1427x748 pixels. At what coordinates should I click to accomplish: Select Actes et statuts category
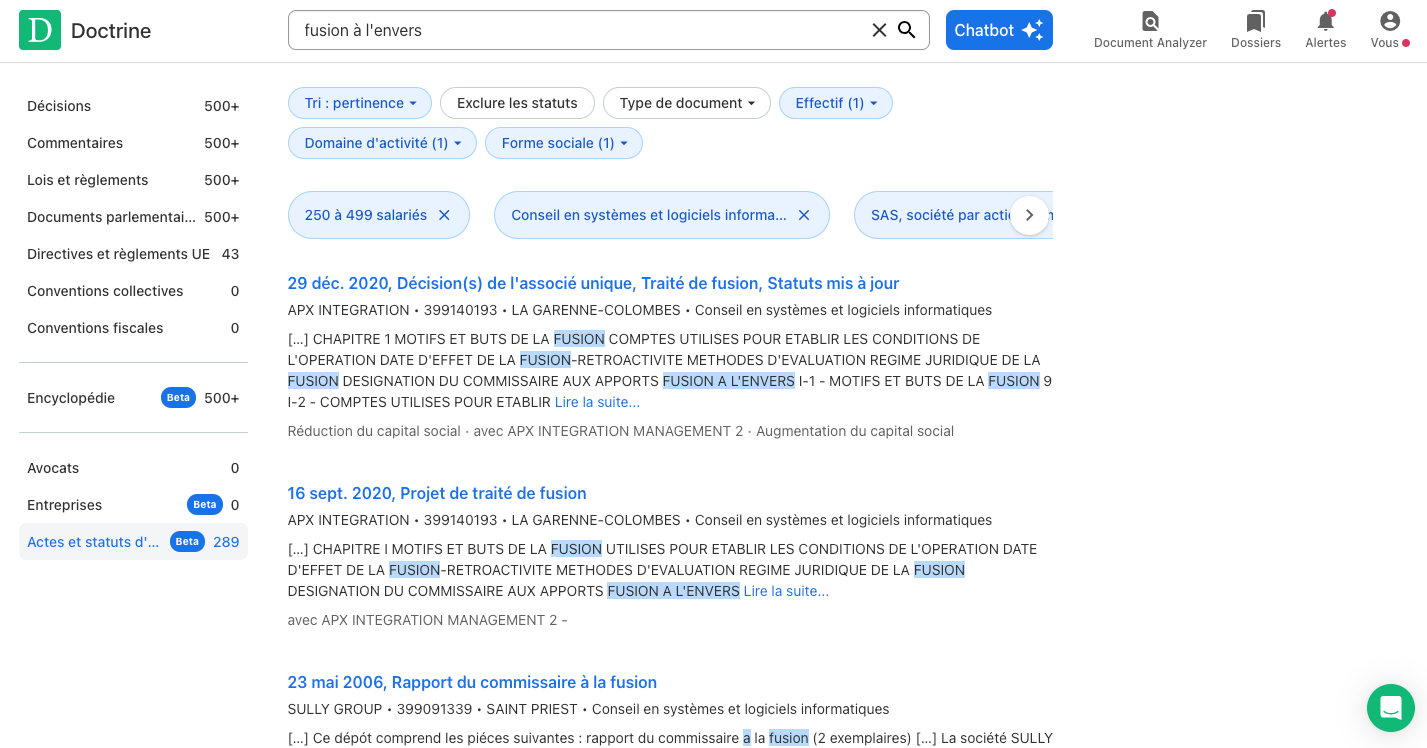point(133,542)
